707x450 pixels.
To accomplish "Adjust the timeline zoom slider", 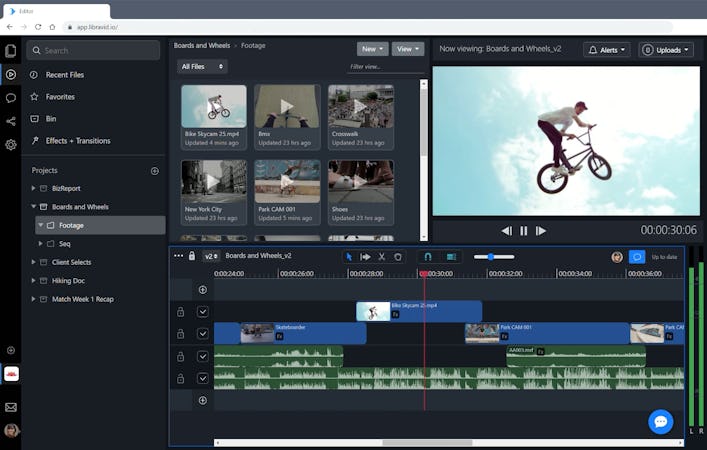I will click(493, 257).
